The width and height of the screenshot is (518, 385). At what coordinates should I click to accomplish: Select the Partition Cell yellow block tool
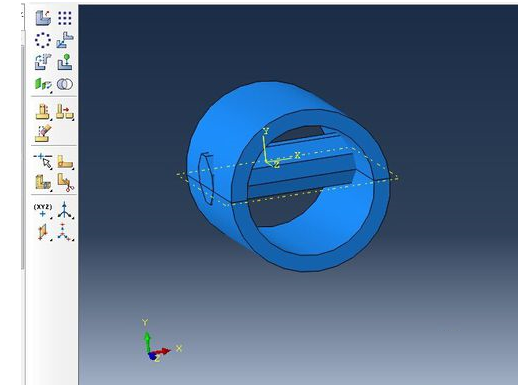pos(43,182)
